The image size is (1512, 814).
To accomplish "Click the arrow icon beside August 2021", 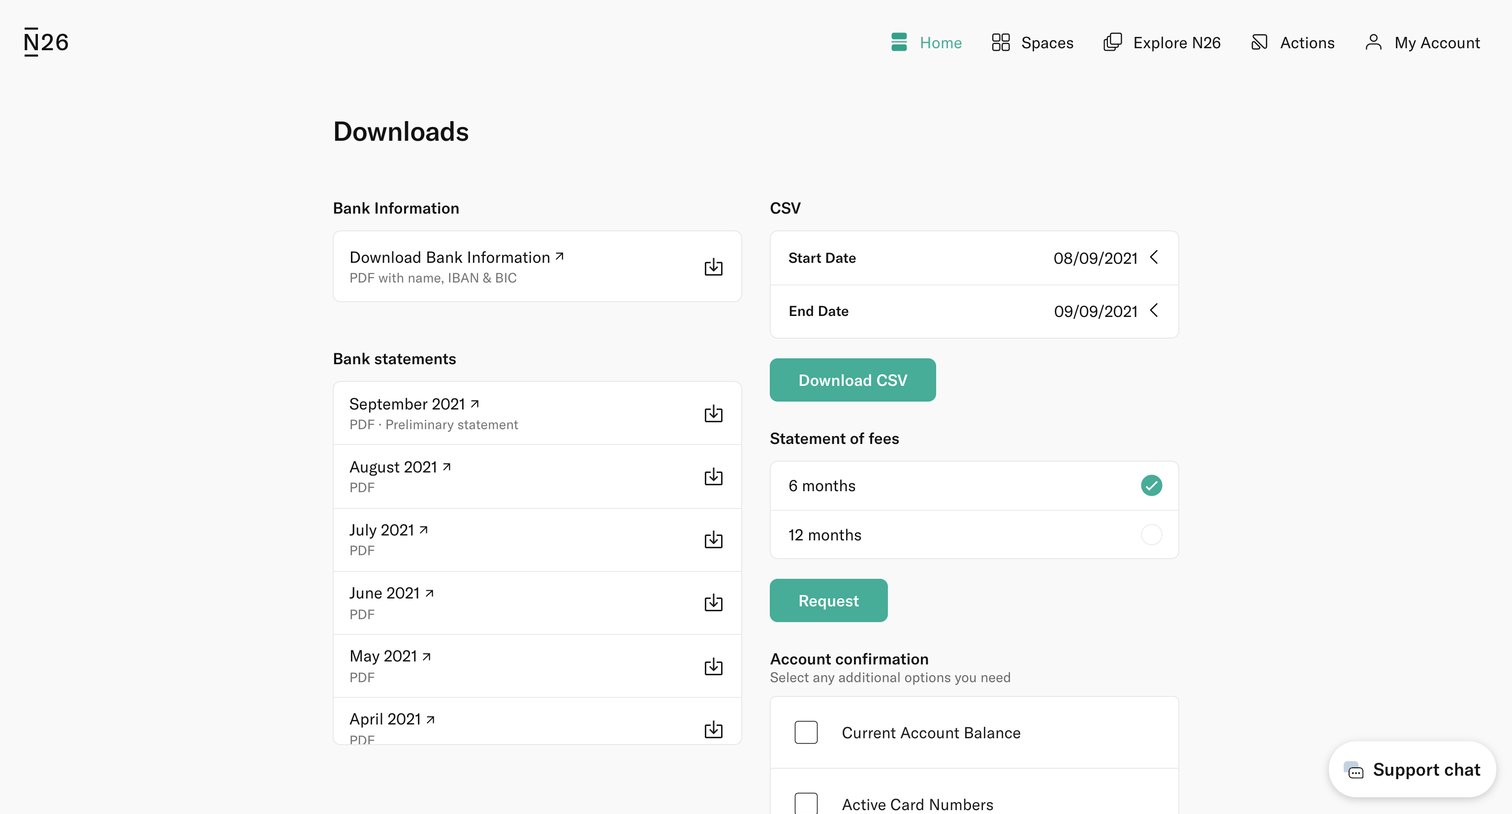I will pyautogui.click(x=447, y=467).
